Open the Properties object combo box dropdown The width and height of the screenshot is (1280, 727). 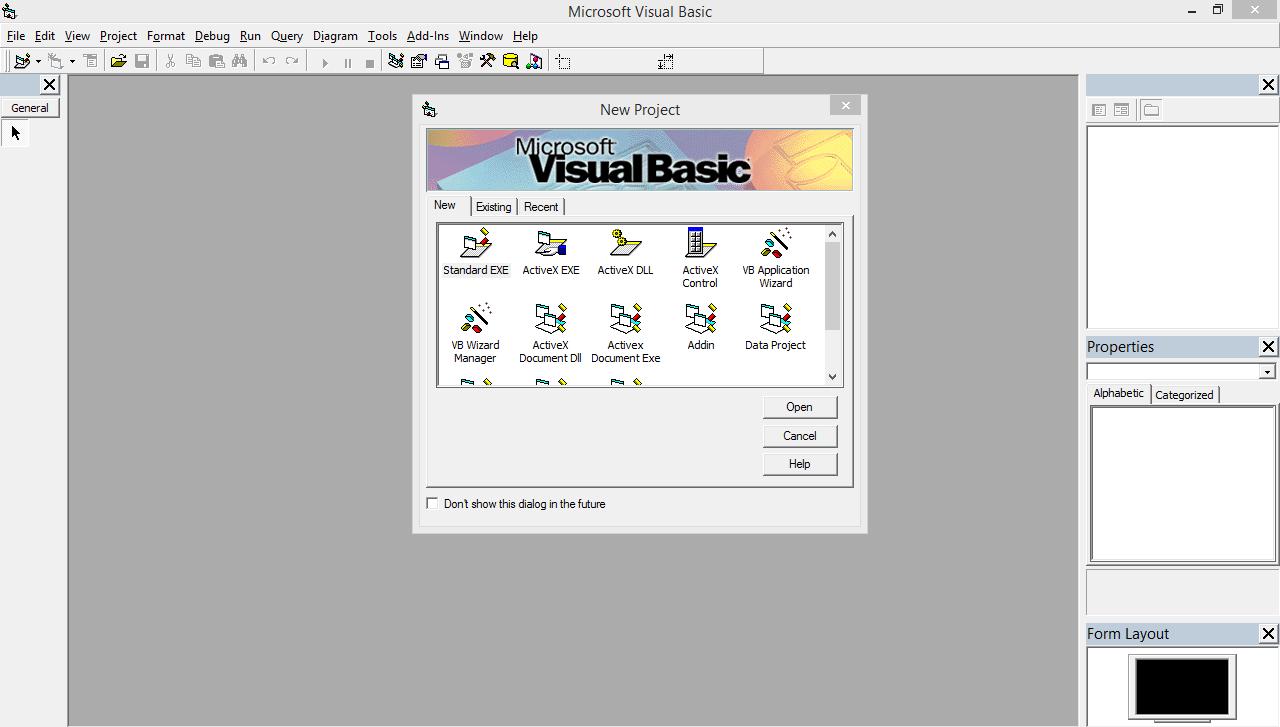[x=1267, y=371]
